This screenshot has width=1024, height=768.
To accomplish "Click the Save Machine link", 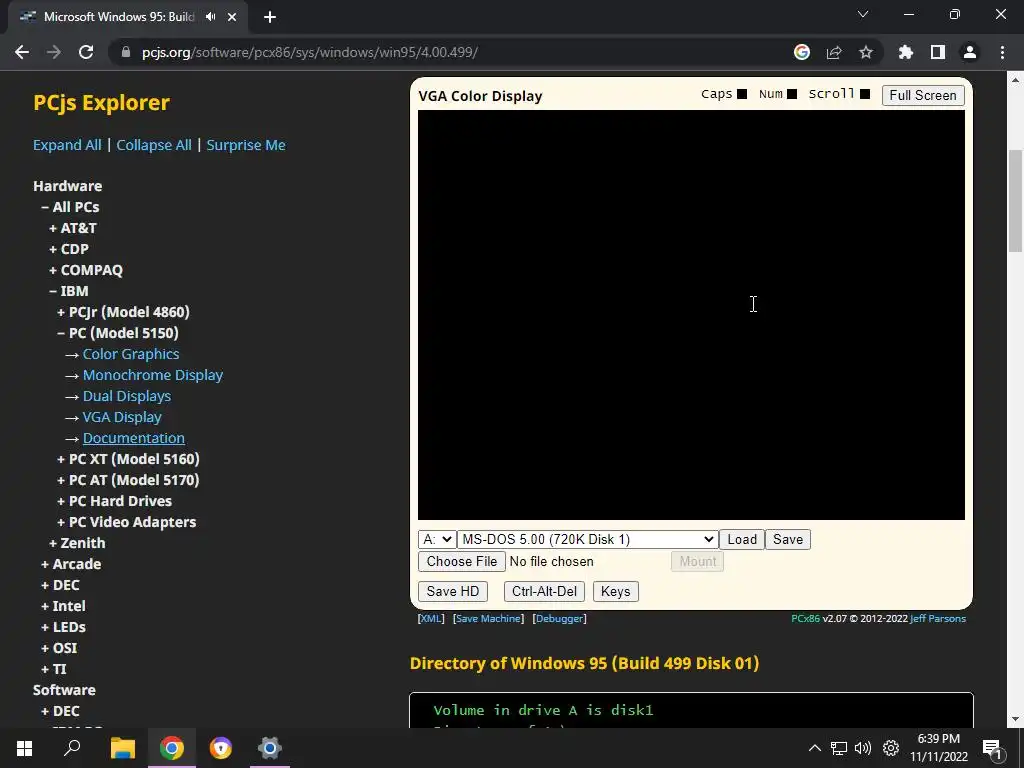I will point(488,618).
